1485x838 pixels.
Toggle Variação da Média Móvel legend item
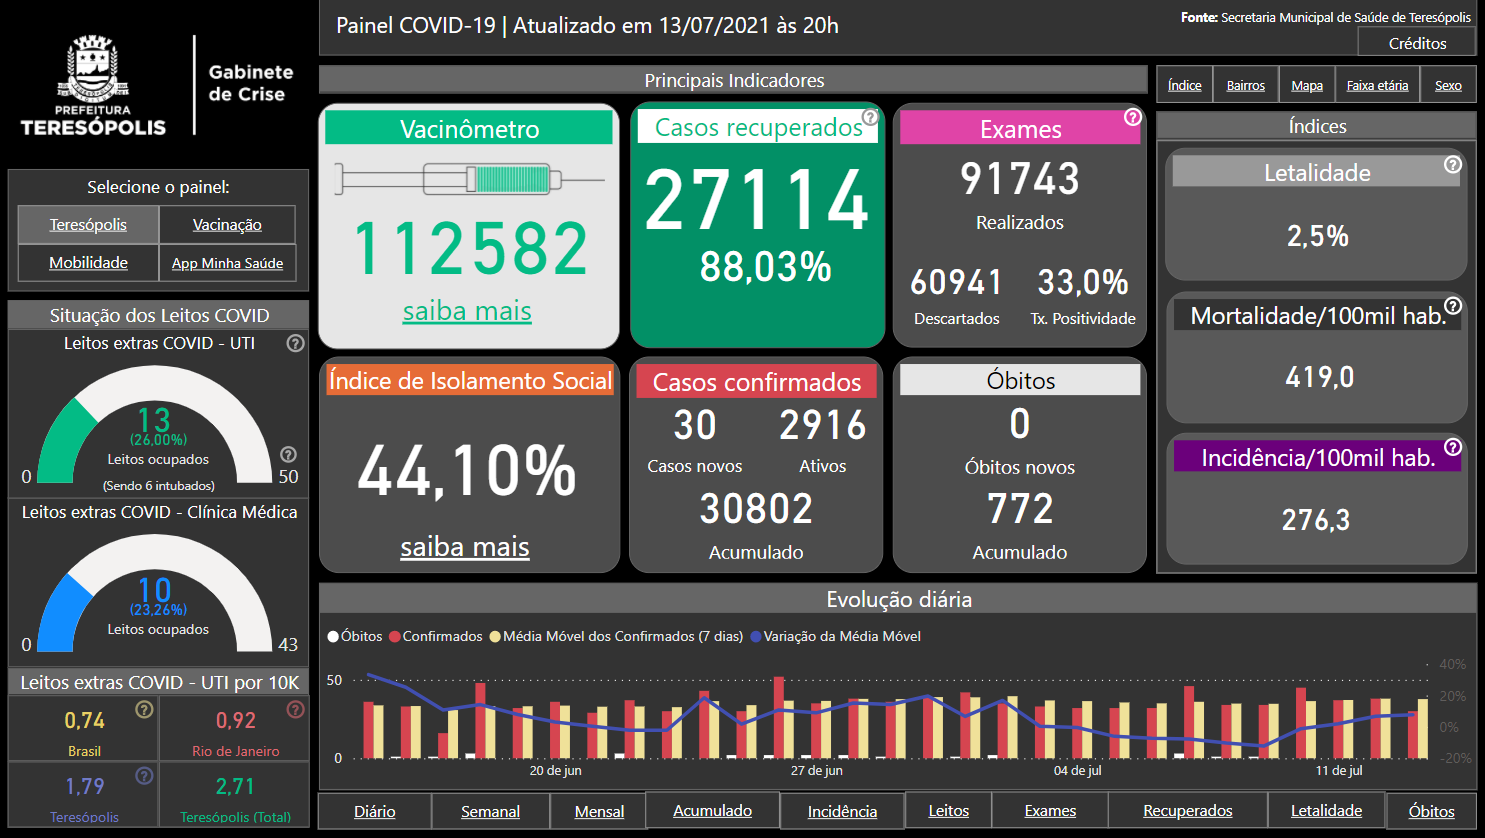click(x=835, y=637)
